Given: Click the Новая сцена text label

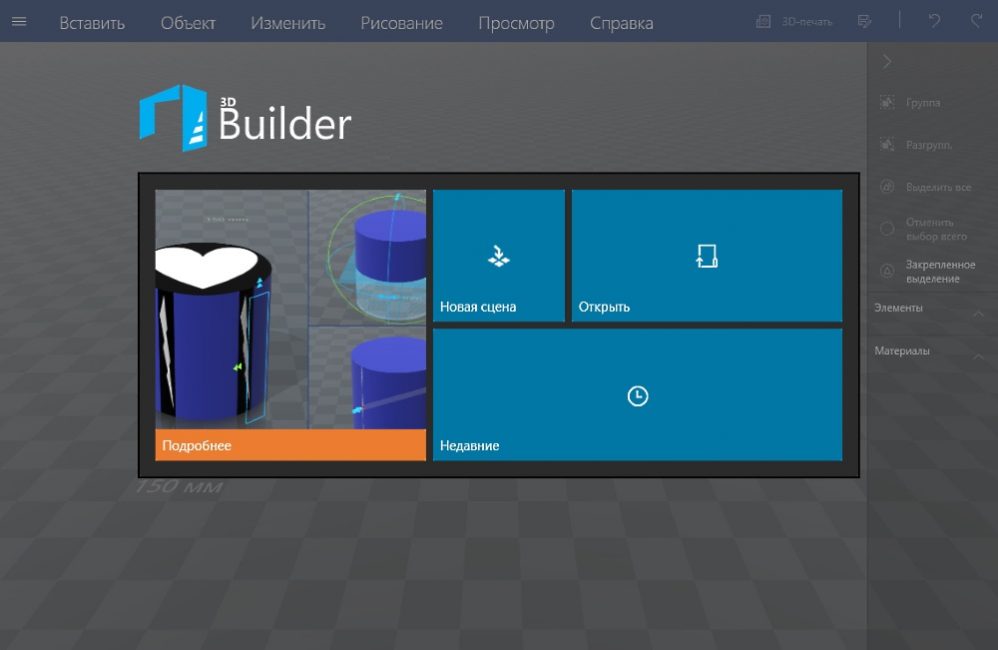Looking at the screenshot, I should point(478,307).
